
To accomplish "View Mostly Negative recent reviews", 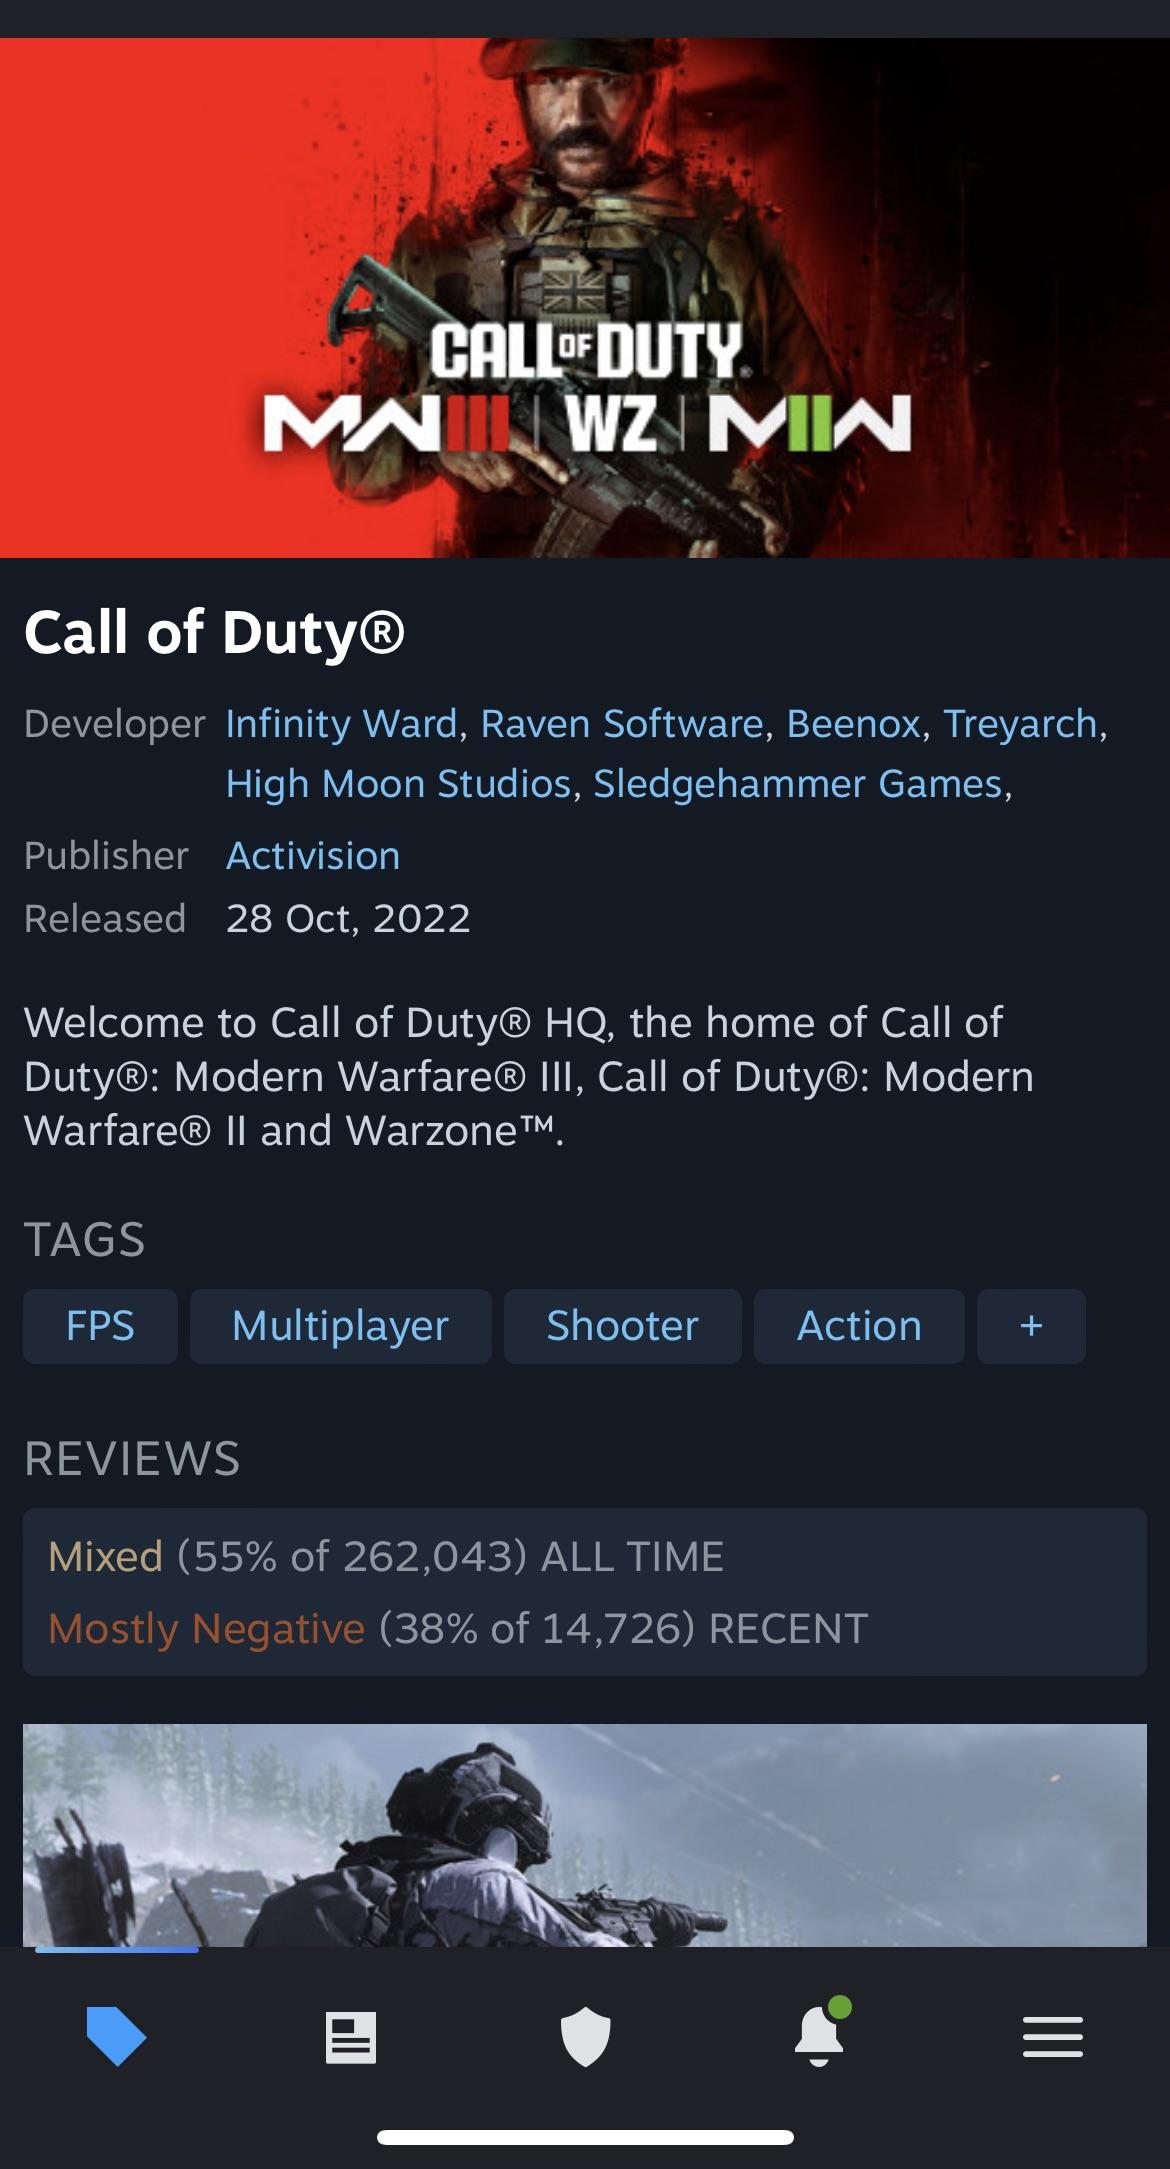I will coord(458,1629).
